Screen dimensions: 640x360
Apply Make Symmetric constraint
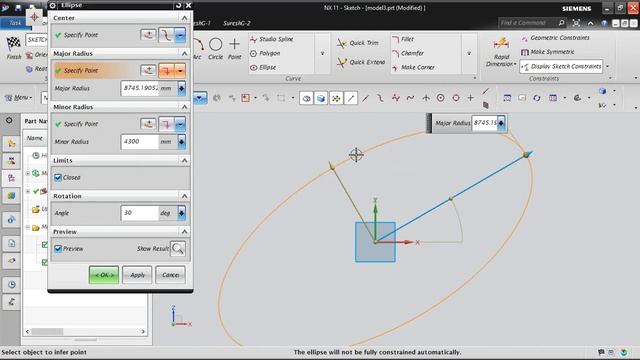(548, 52)
